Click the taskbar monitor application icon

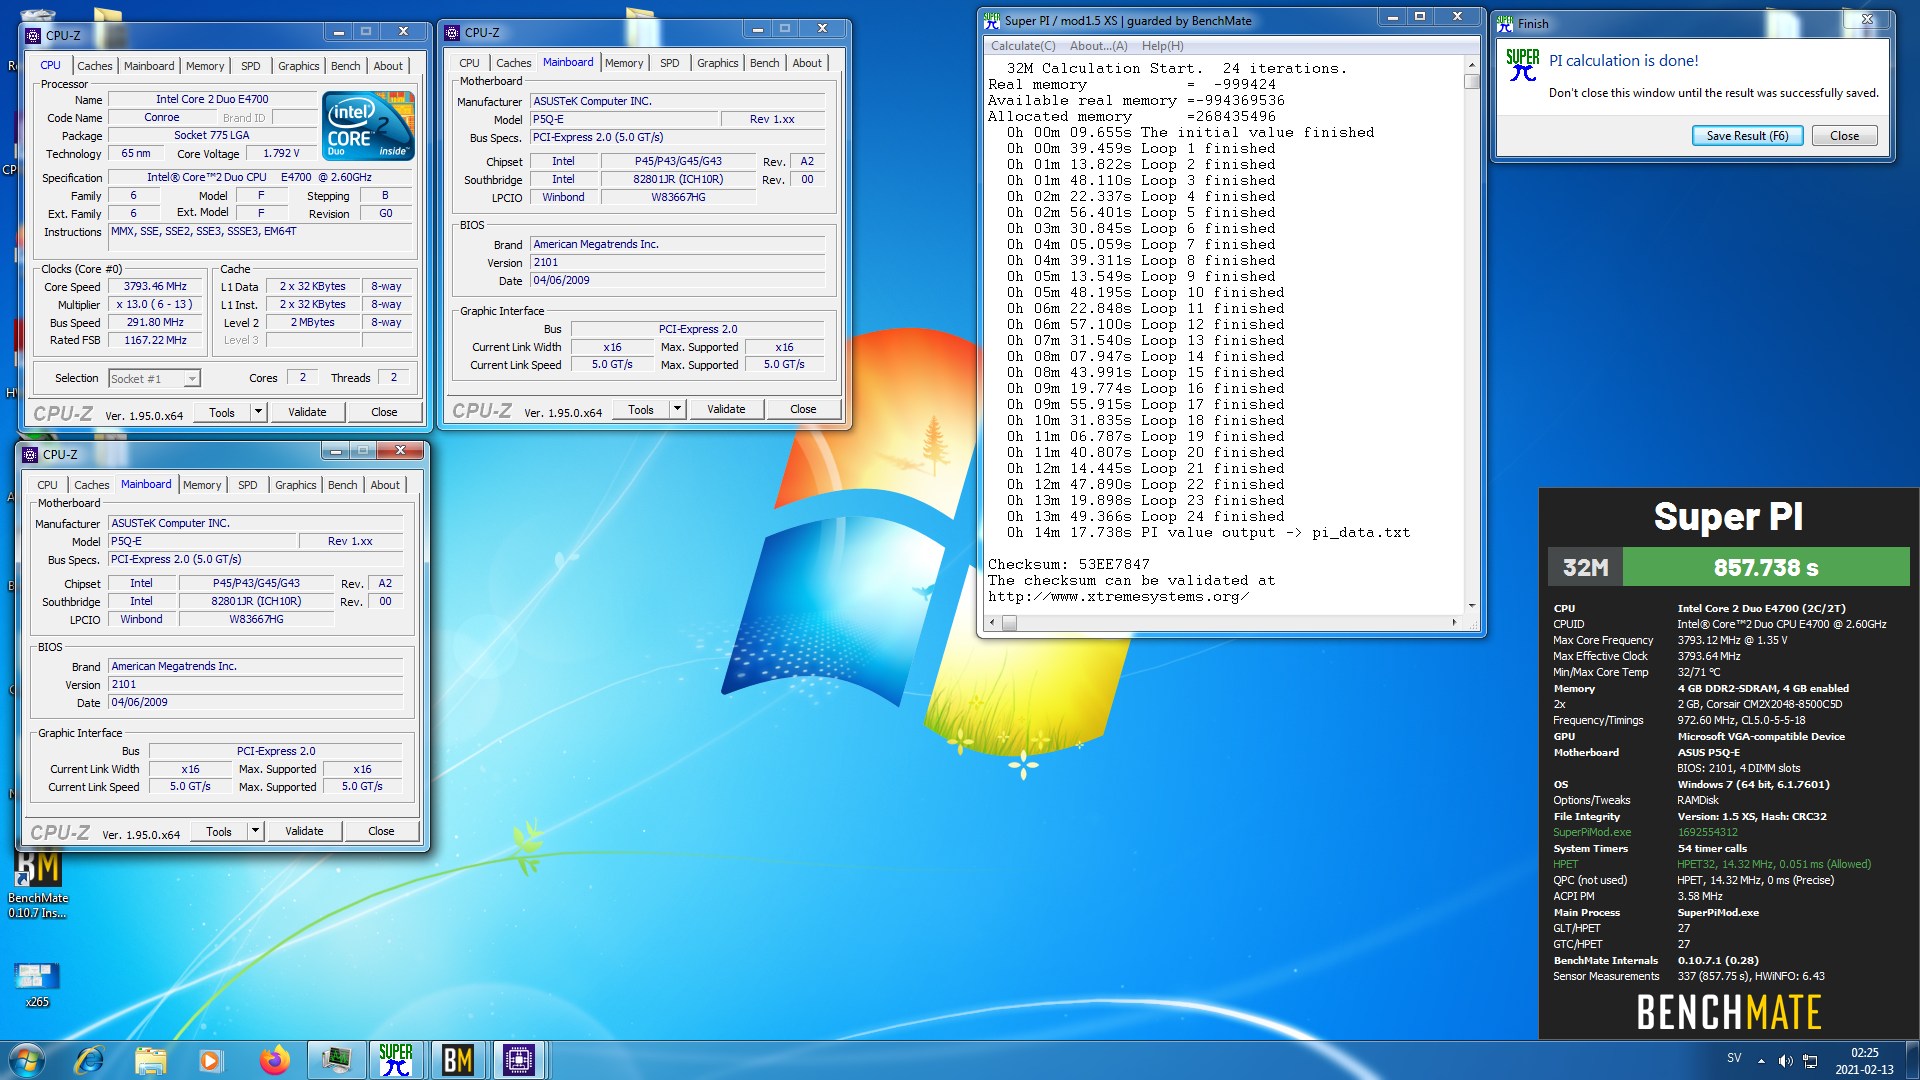pyautogui.click(x=336, y=1059)
